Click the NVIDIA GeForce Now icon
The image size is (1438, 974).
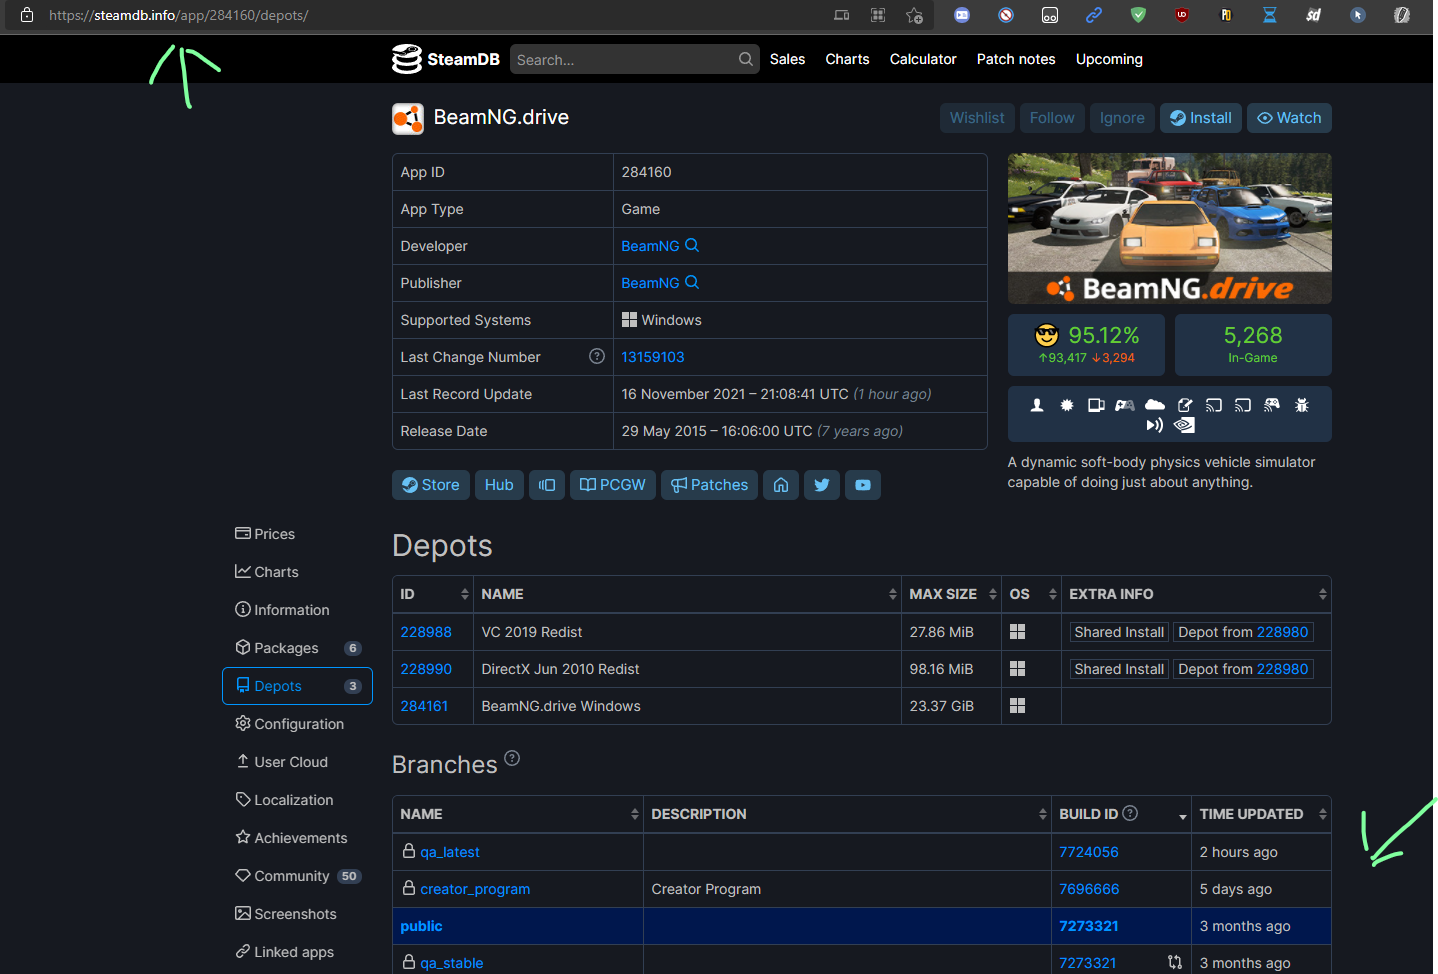(1185, 425)
